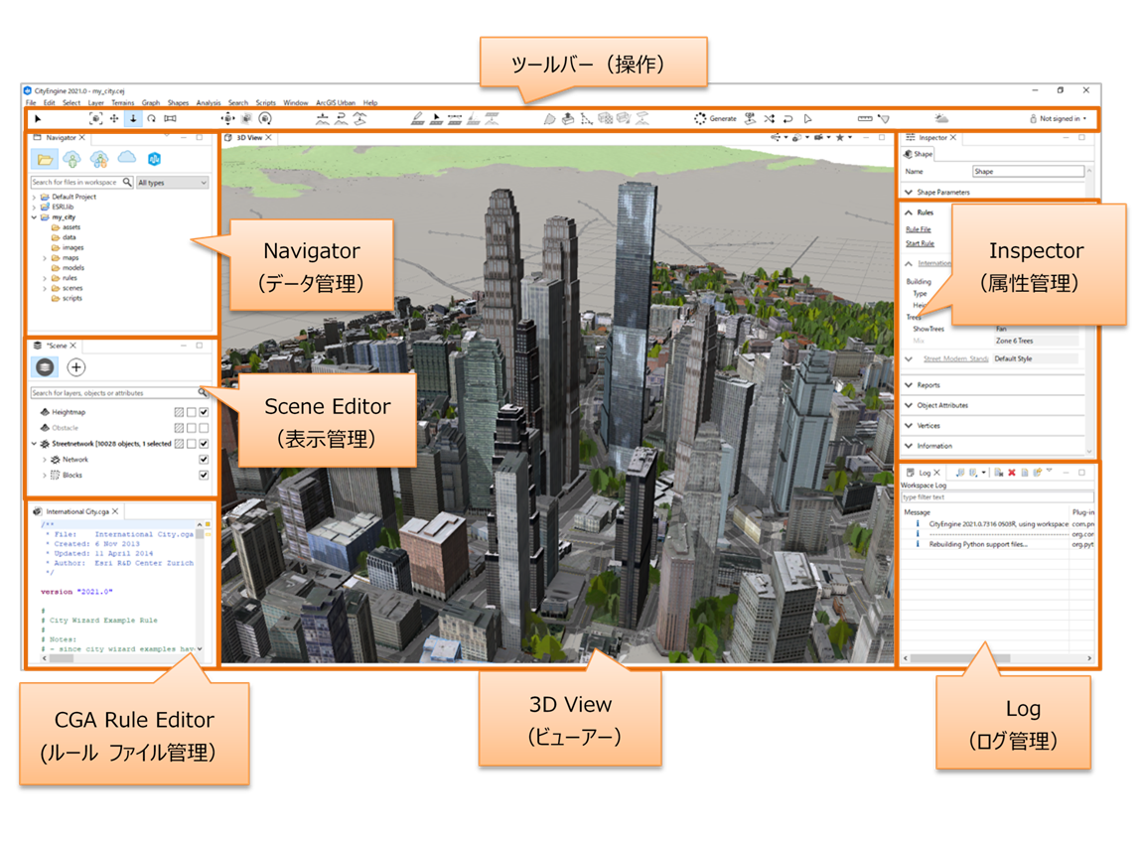1142x855 pixels.
Task: Click the Start Rule link in Inspector
Action: pos(920,243)
